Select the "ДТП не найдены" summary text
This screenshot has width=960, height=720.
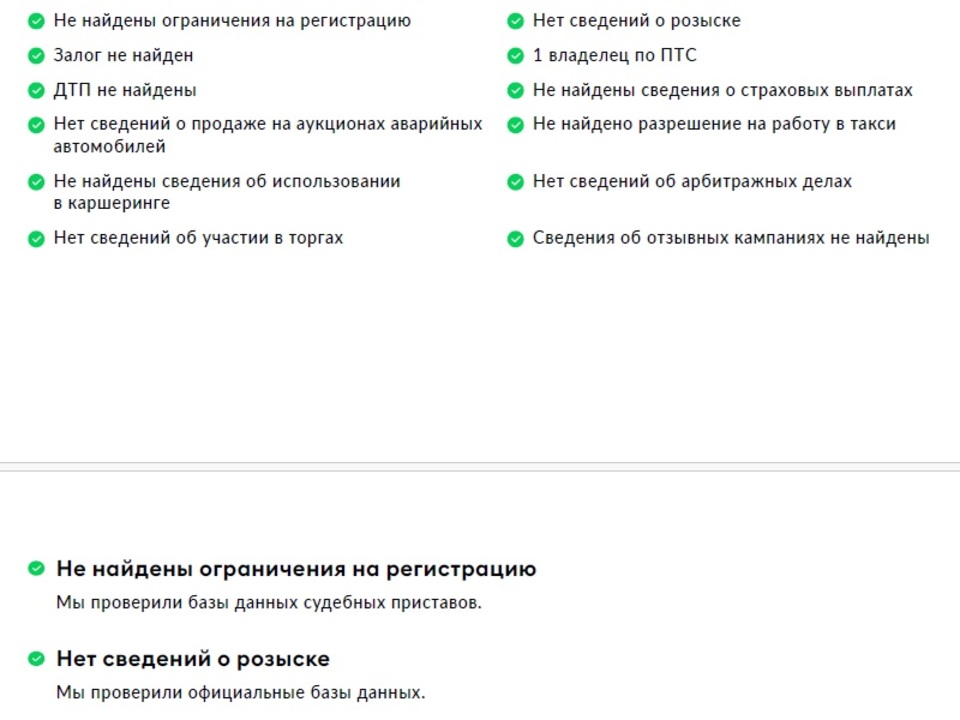coord(125,91)
